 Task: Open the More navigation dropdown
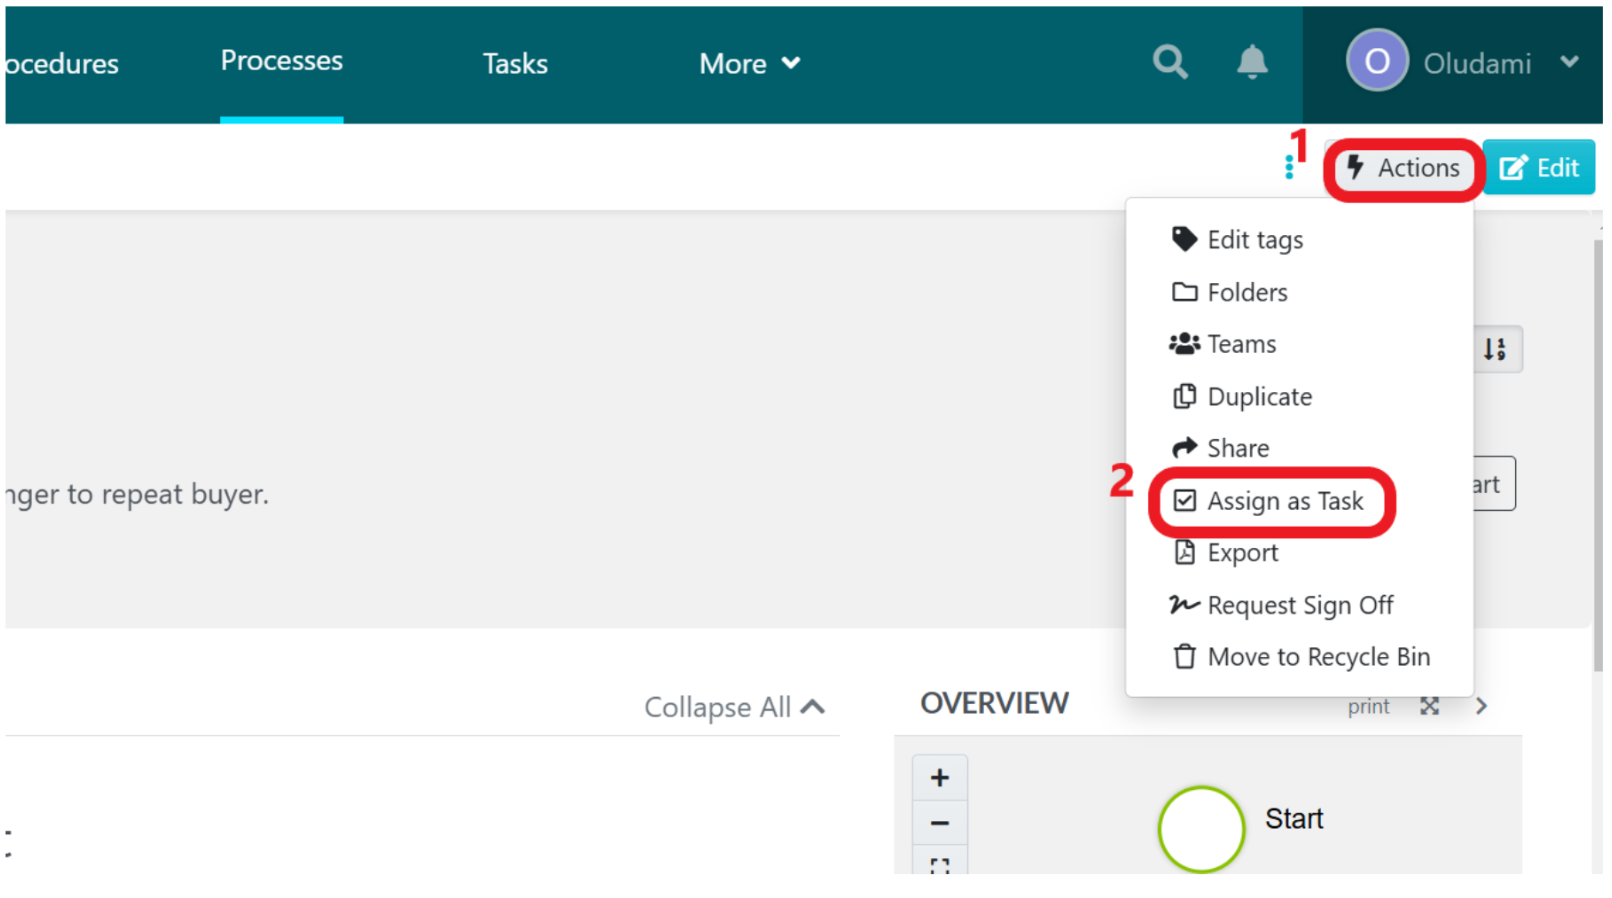click(x=749, y=63)
